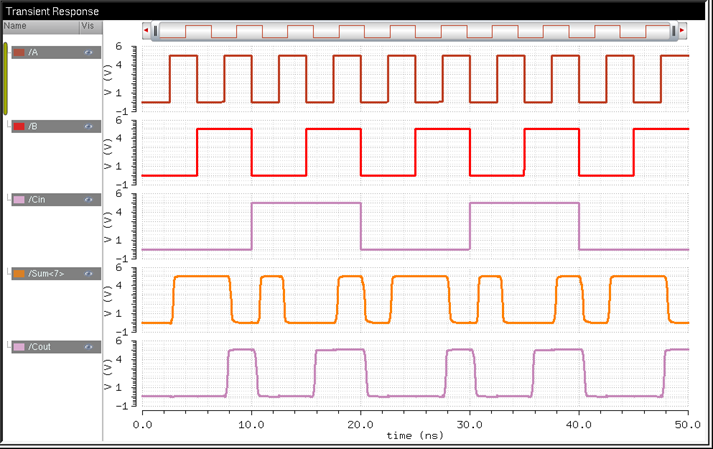Click the pink /Cout color swatch
The image size is (713, 449).
tap(18, 347)
